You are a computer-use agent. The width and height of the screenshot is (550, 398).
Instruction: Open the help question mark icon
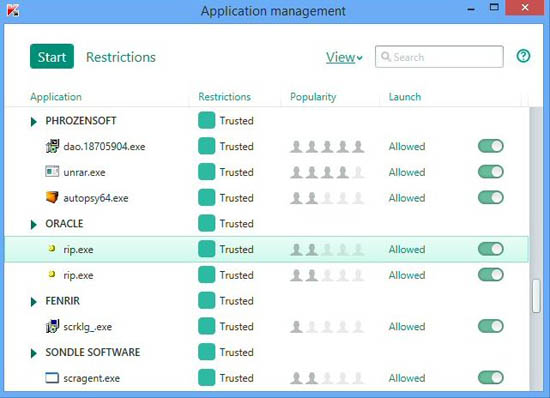523,56
